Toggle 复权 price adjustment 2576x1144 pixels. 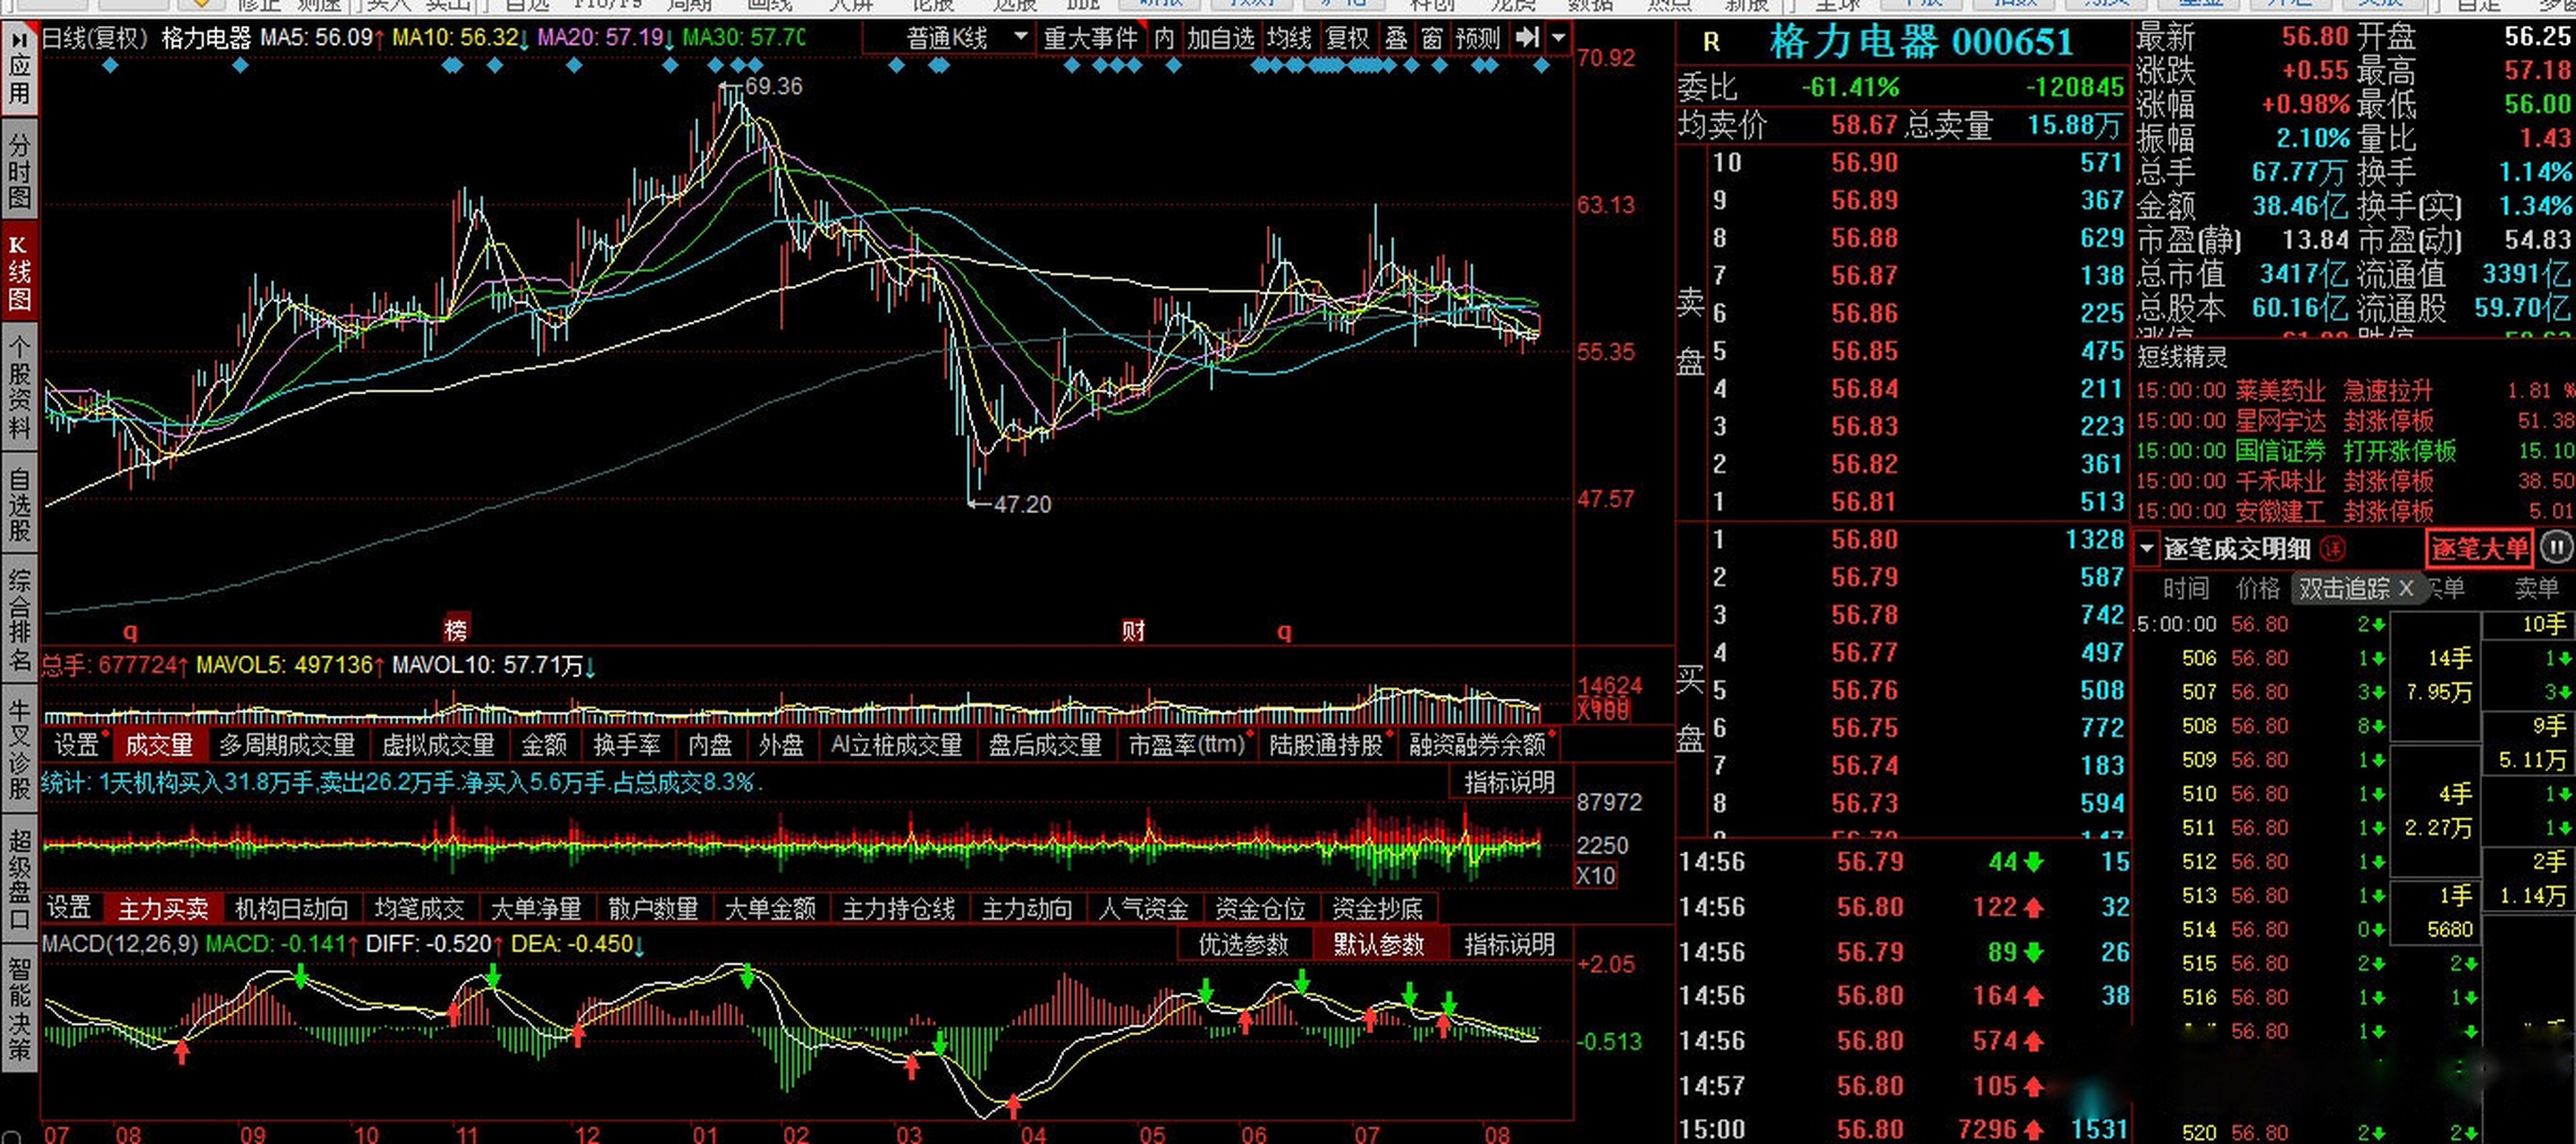pyautogui.click(x=1347, y=38)
